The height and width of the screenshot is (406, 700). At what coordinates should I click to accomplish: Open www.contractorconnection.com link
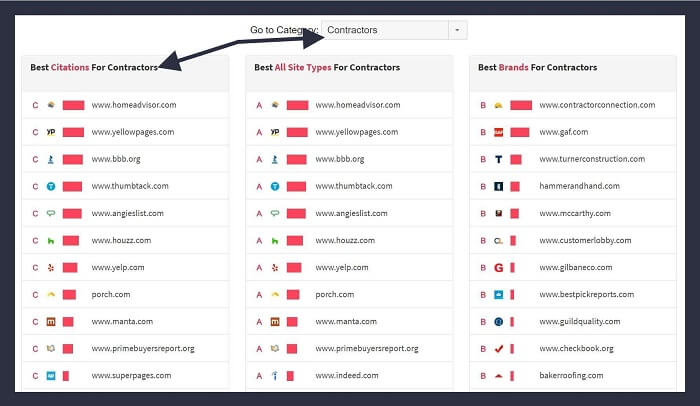597,105
